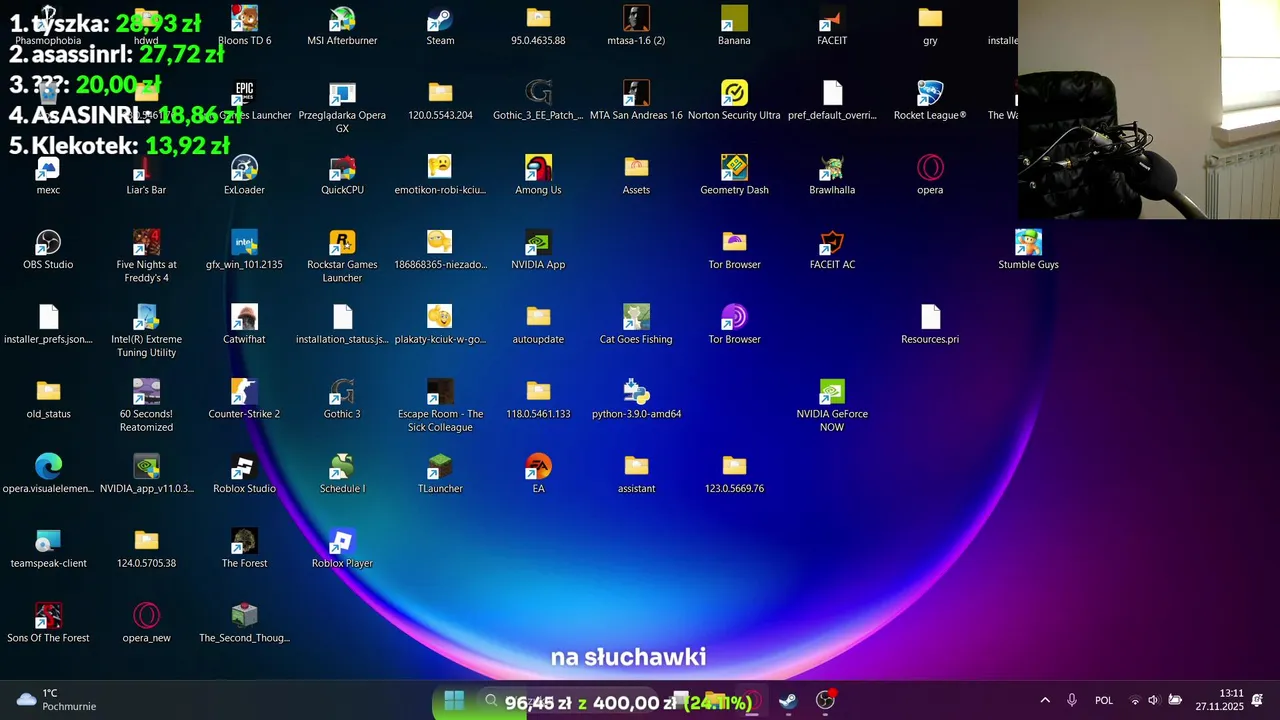Image resolution: width=1280 pixels, height=720 pixels.
Task: Launch Stumble Guys from the desktop
Action: pos(1028,250)
